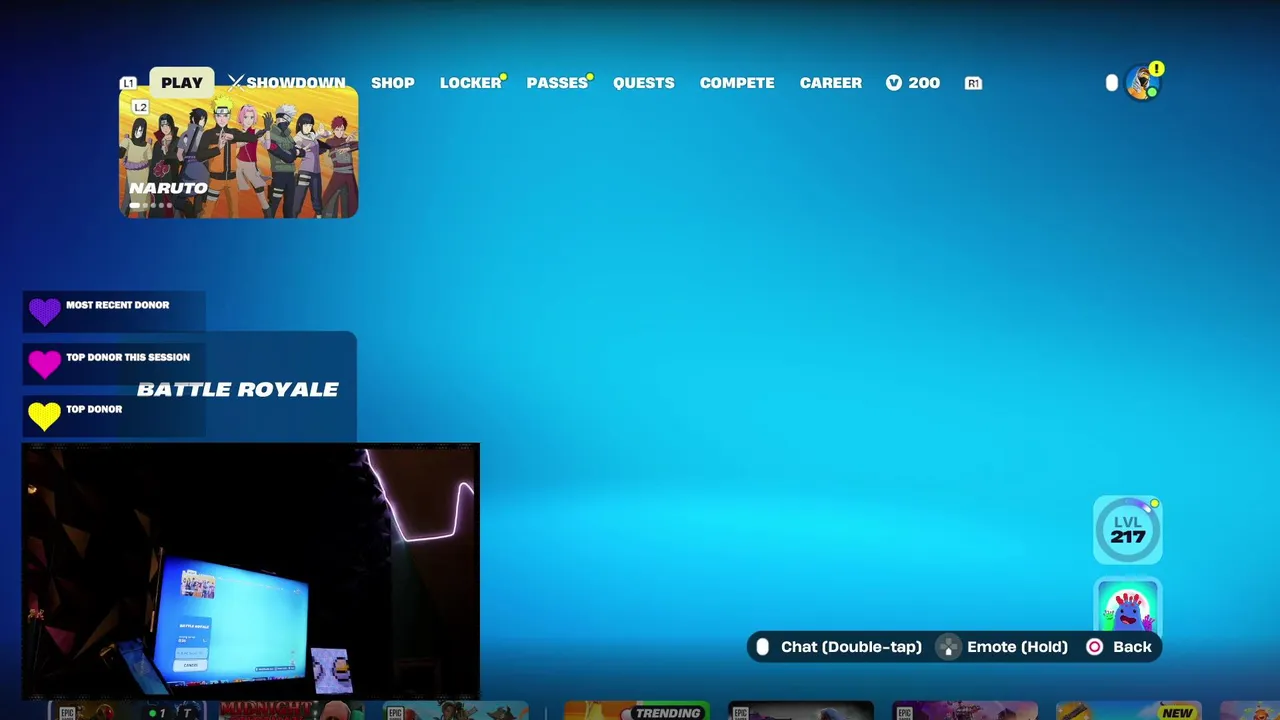The image size is (1280, 720).
Task: Select the blue monster emote icon
Action: [1128, 606]
